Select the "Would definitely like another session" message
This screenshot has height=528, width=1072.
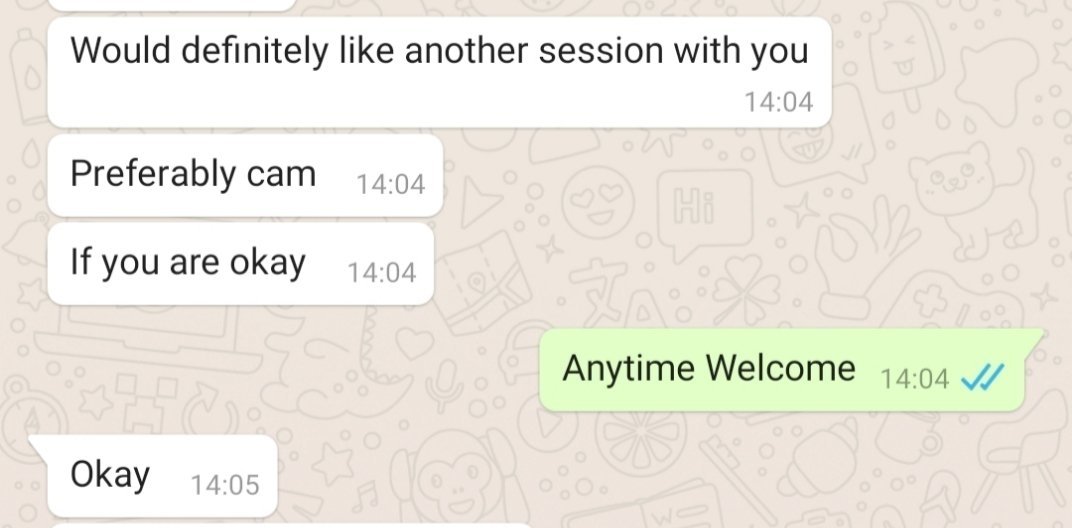click(439, 72)
